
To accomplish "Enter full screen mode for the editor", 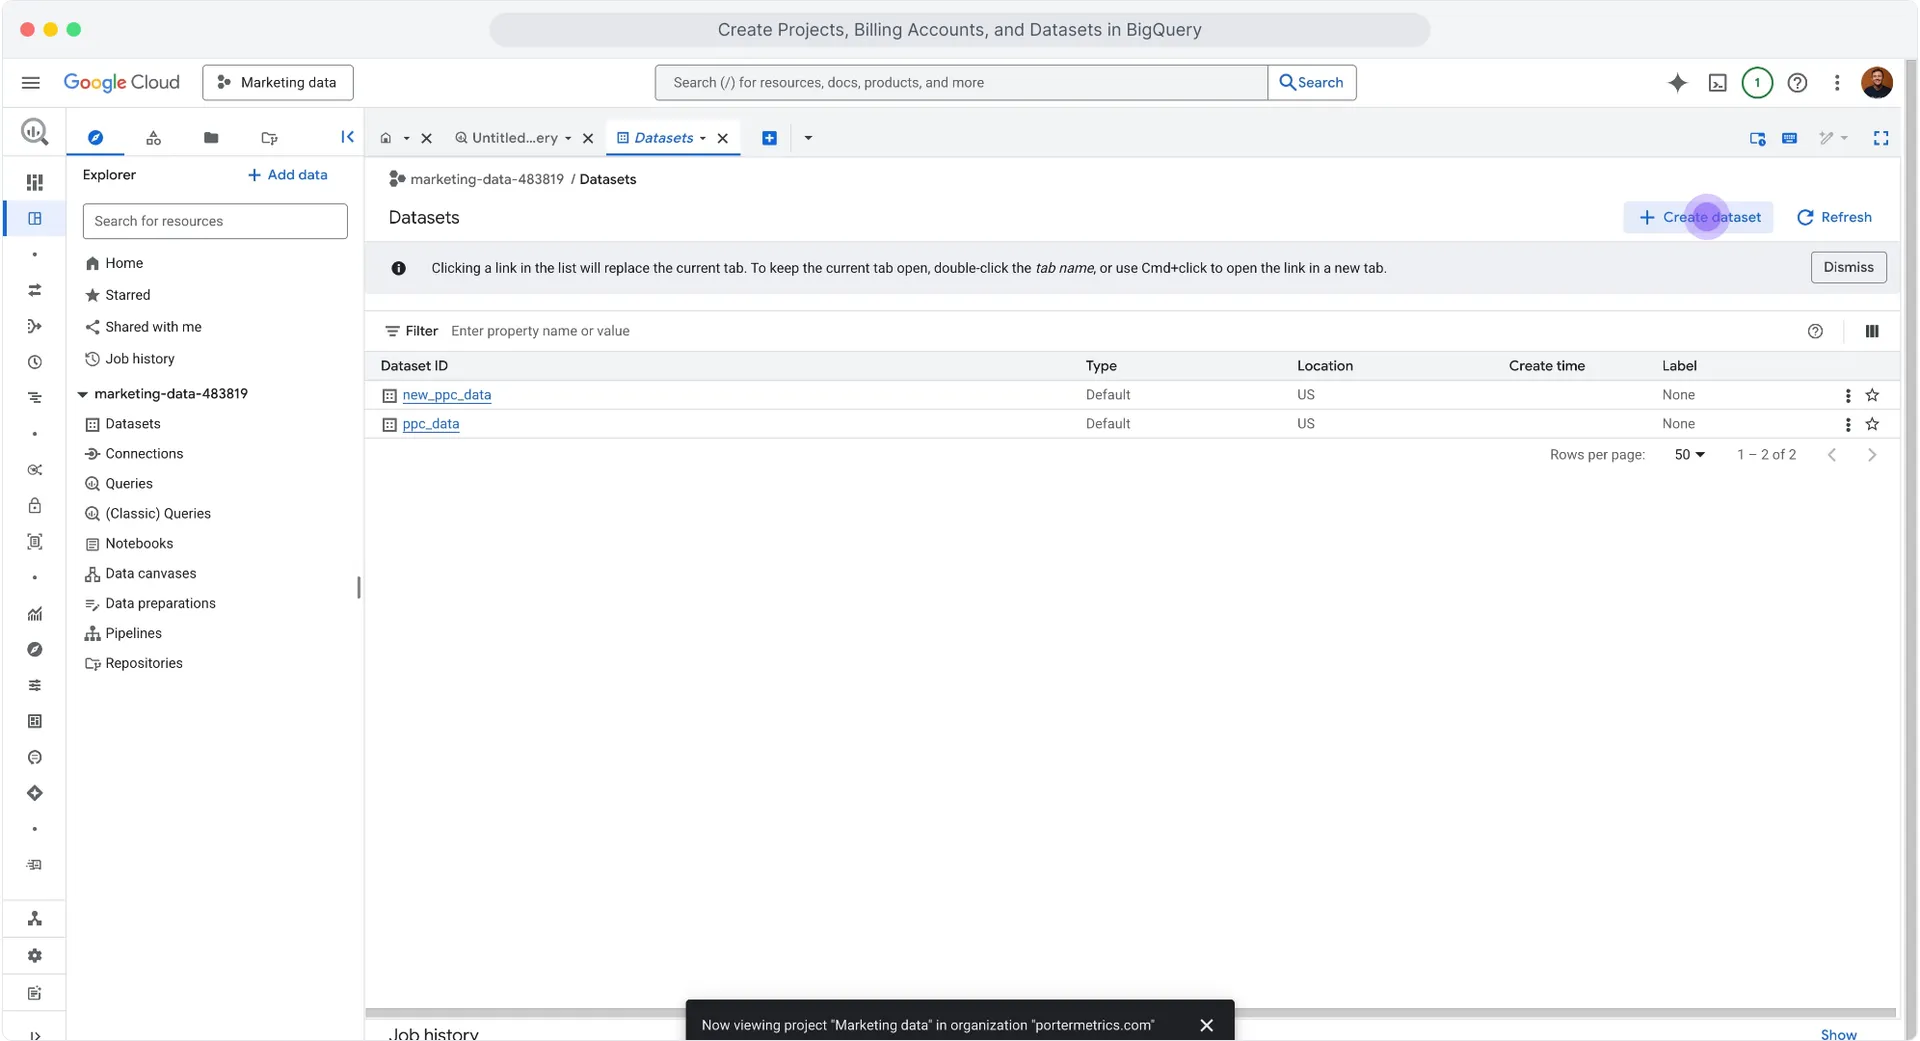I will 1881,138.
